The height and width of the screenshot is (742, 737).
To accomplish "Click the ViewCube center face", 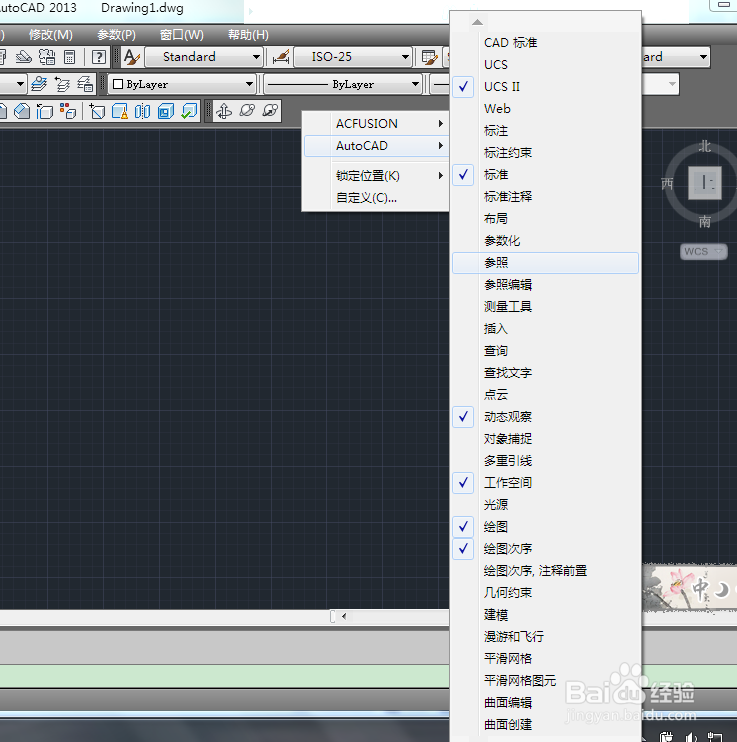I will pyautogui.click(x=705, y=183).
